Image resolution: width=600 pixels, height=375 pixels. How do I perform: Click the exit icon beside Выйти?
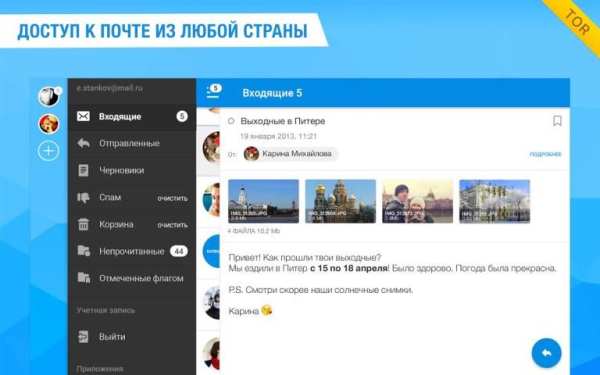point(83,337)
